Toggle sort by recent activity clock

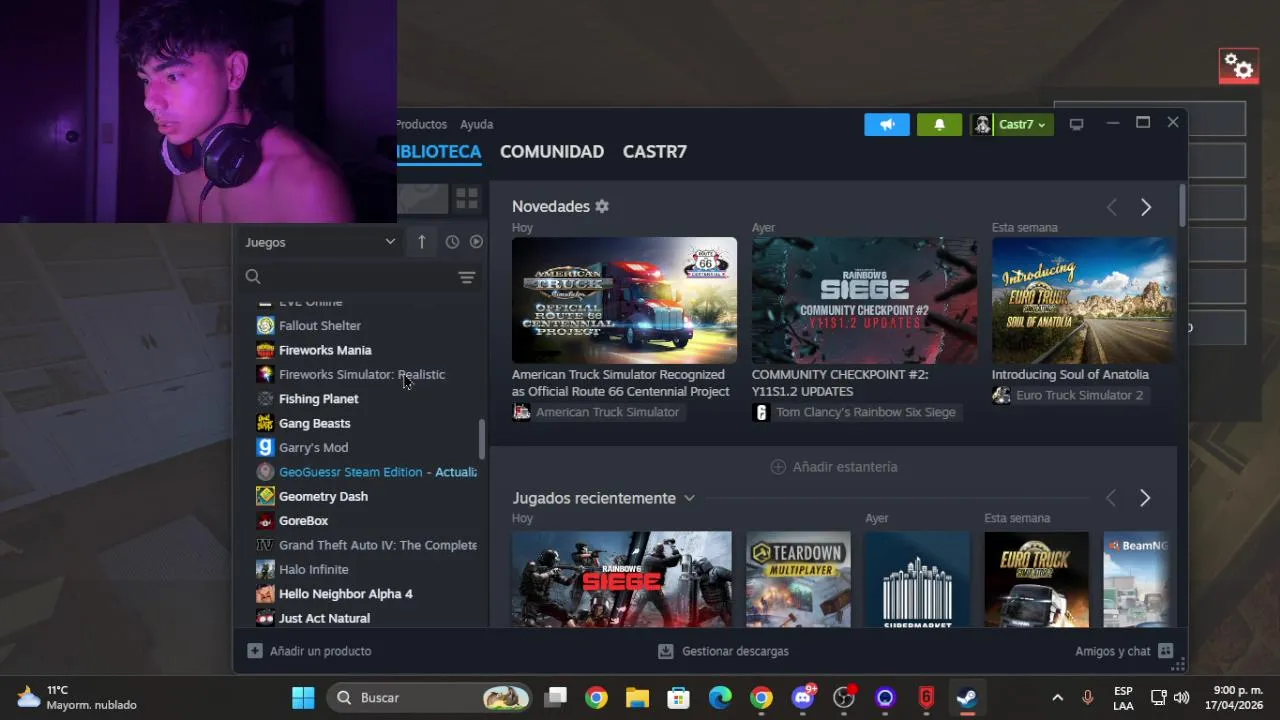pyautogui.click(x=452, y=242)
